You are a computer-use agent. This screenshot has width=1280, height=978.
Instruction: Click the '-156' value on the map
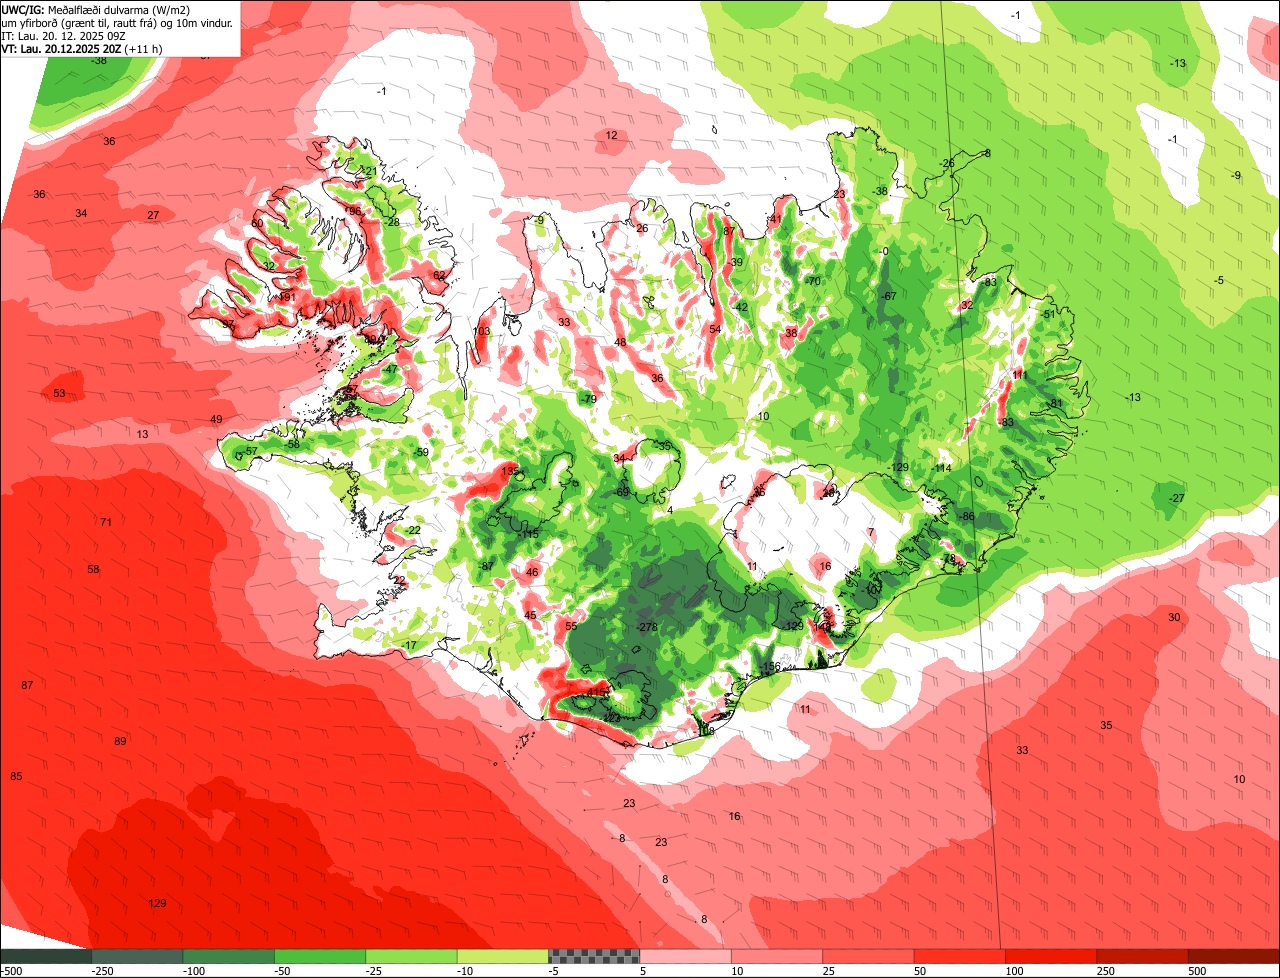click(768, 667)
